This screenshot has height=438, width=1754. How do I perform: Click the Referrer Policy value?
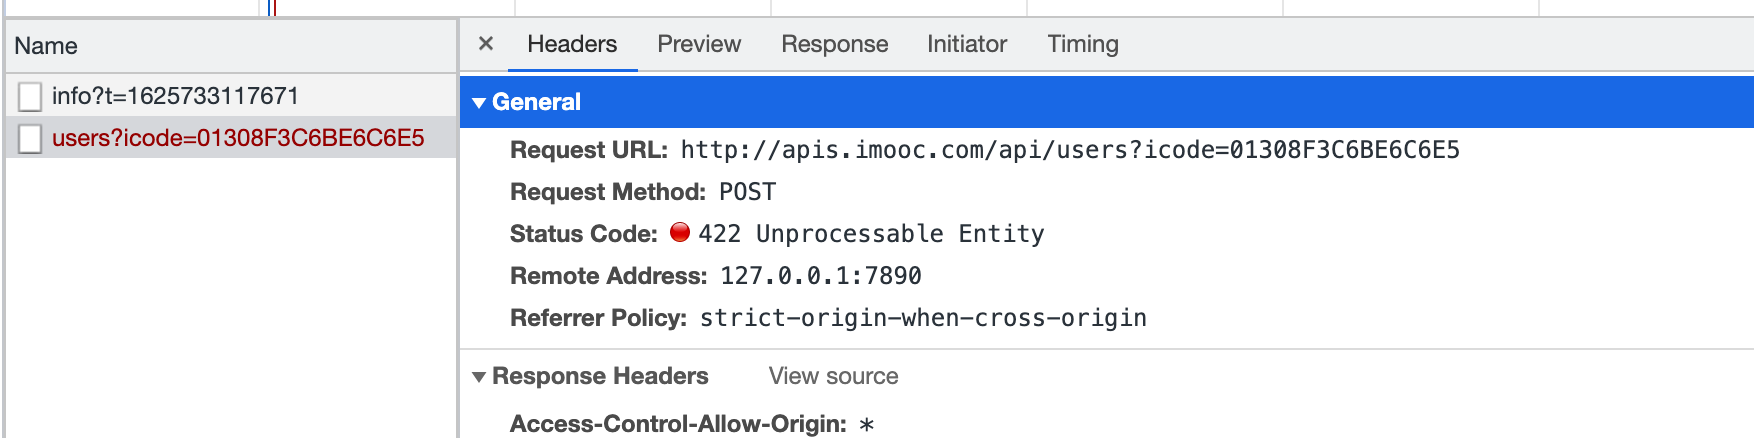(x=922, y=318)
